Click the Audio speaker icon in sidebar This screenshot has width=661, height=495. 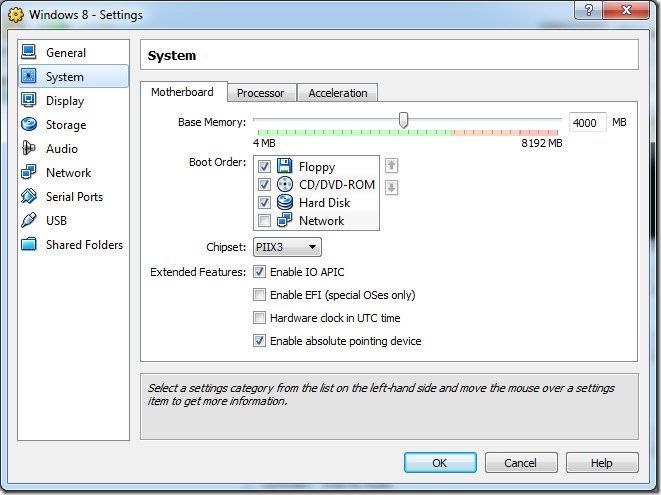coord(29,148)
